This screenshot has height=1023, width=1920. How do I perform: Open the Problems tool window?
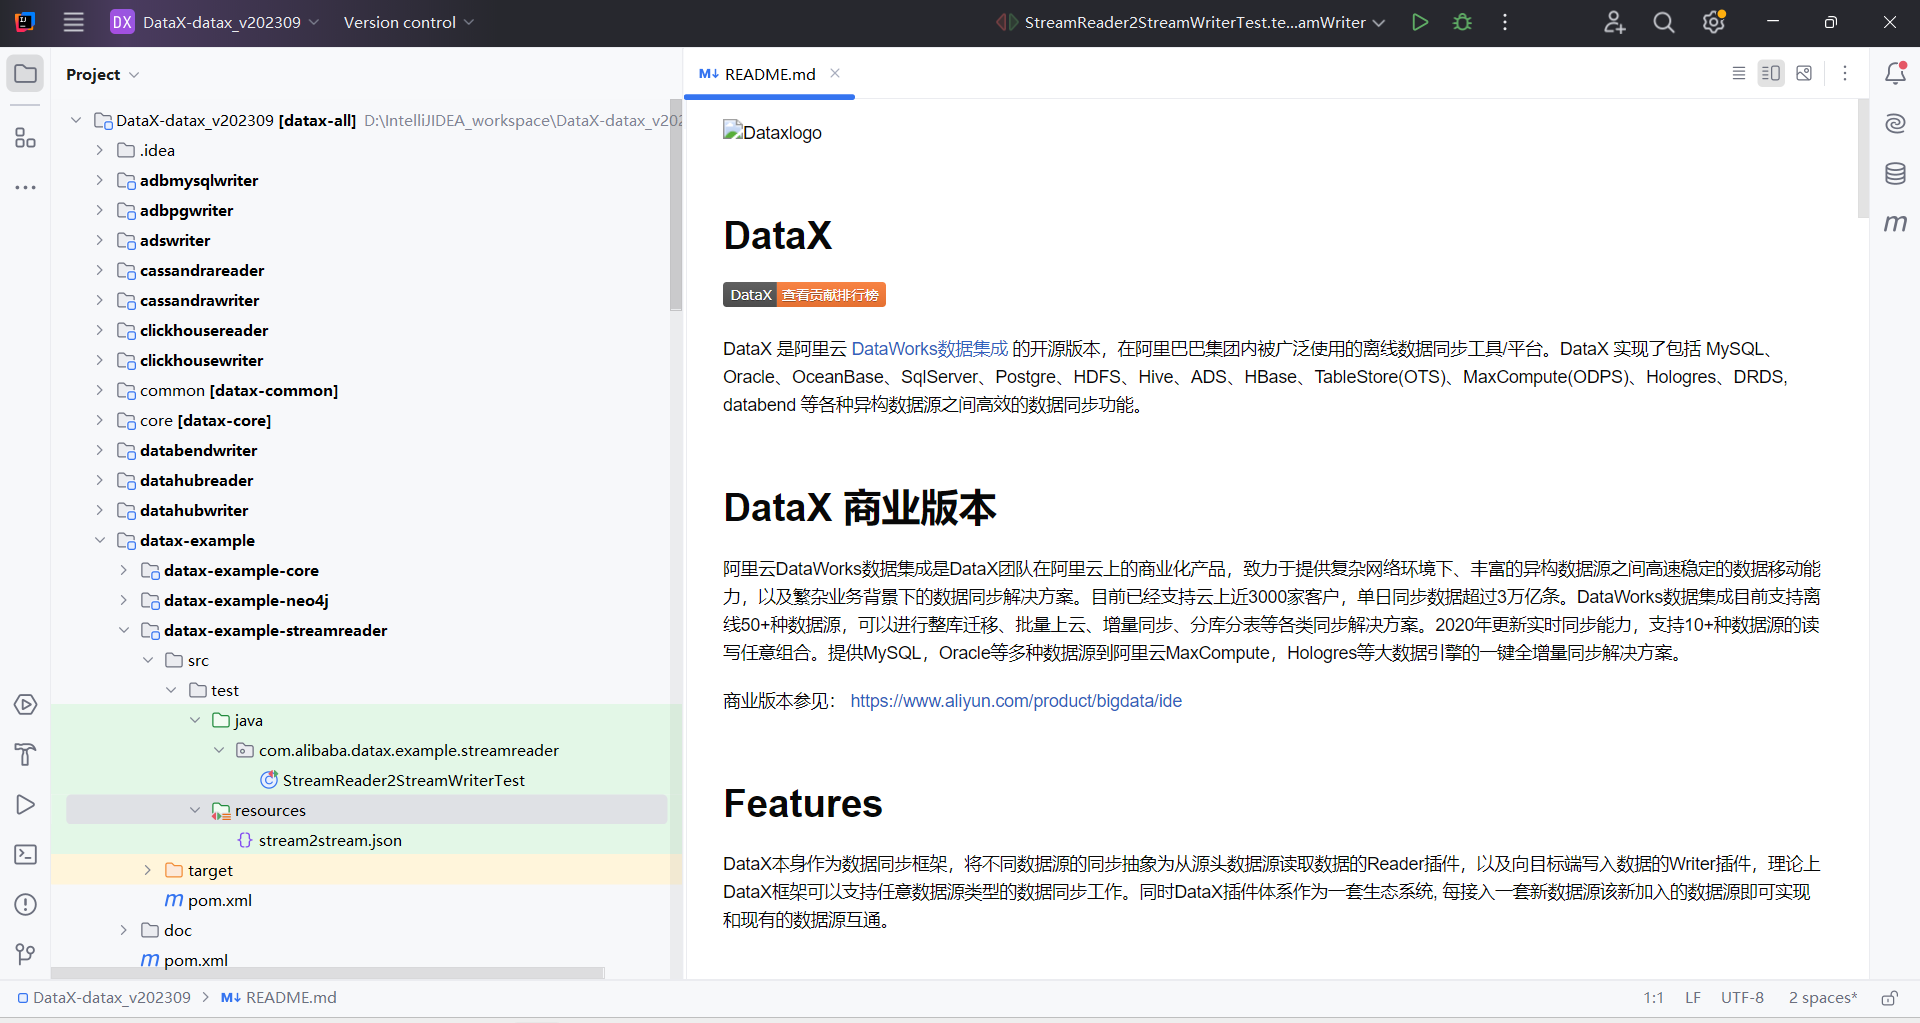coord(25,904)
